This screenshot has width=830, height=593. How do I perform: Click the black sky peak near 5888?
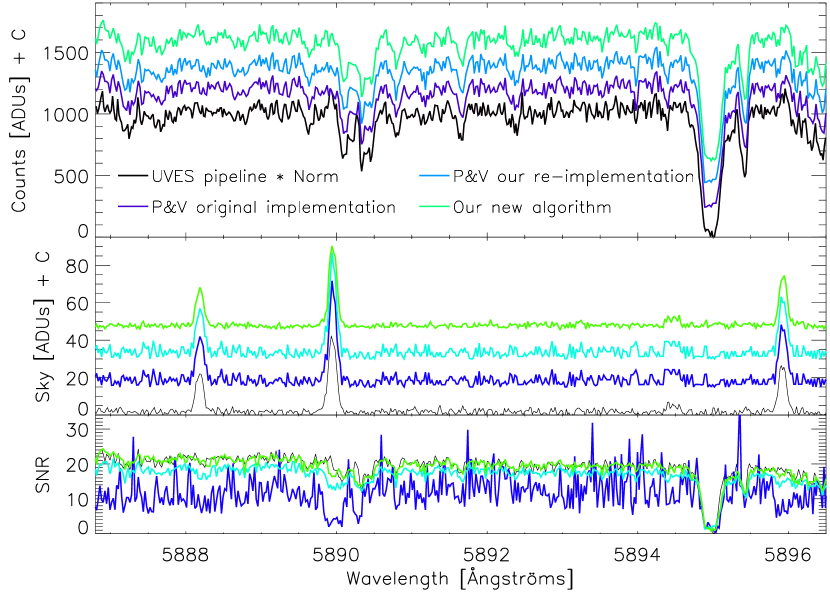tap(200, 376)
